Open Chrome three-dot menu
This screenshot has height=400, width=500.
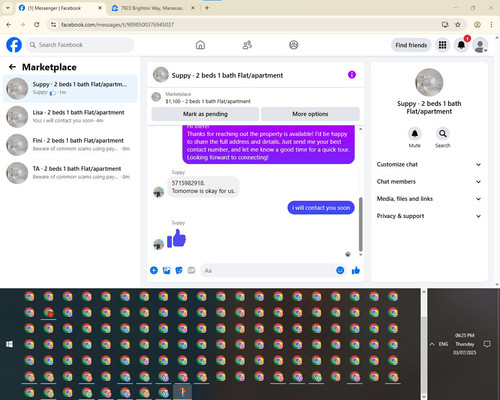point(491,24)
